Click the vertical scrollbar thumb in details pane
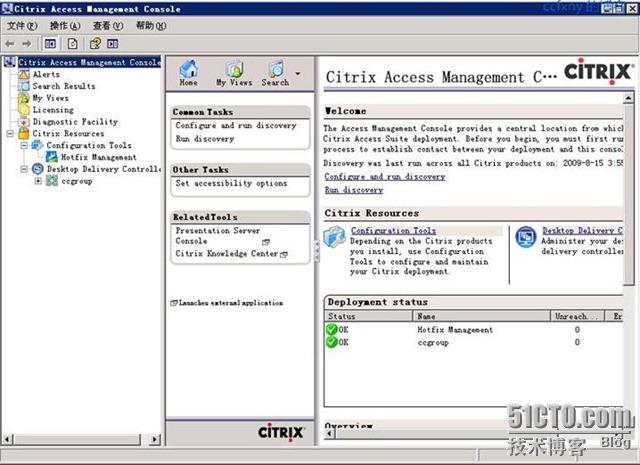 point(629,194)
